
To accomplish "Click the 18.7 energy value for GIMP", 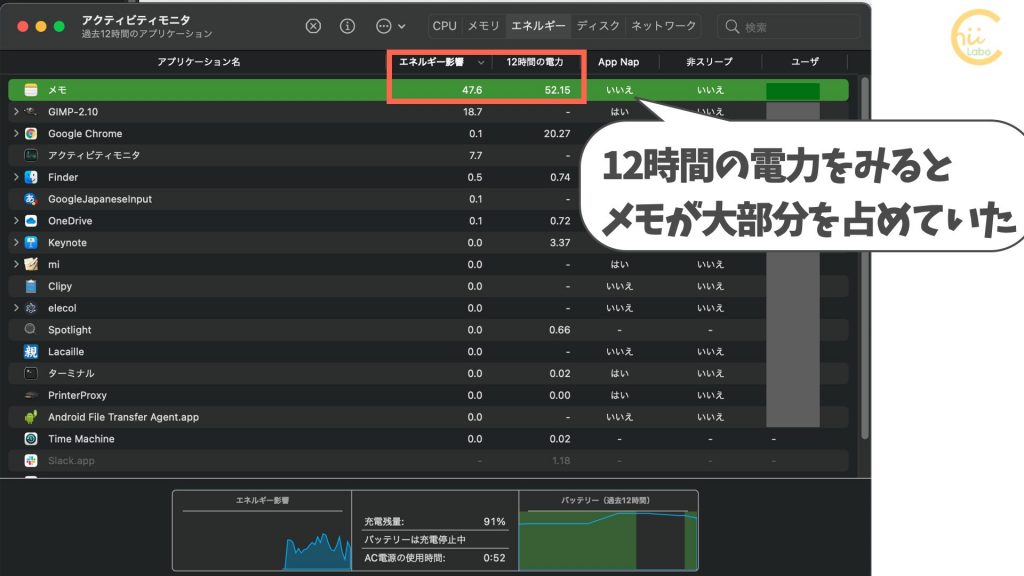I will [x=473, y=112].
